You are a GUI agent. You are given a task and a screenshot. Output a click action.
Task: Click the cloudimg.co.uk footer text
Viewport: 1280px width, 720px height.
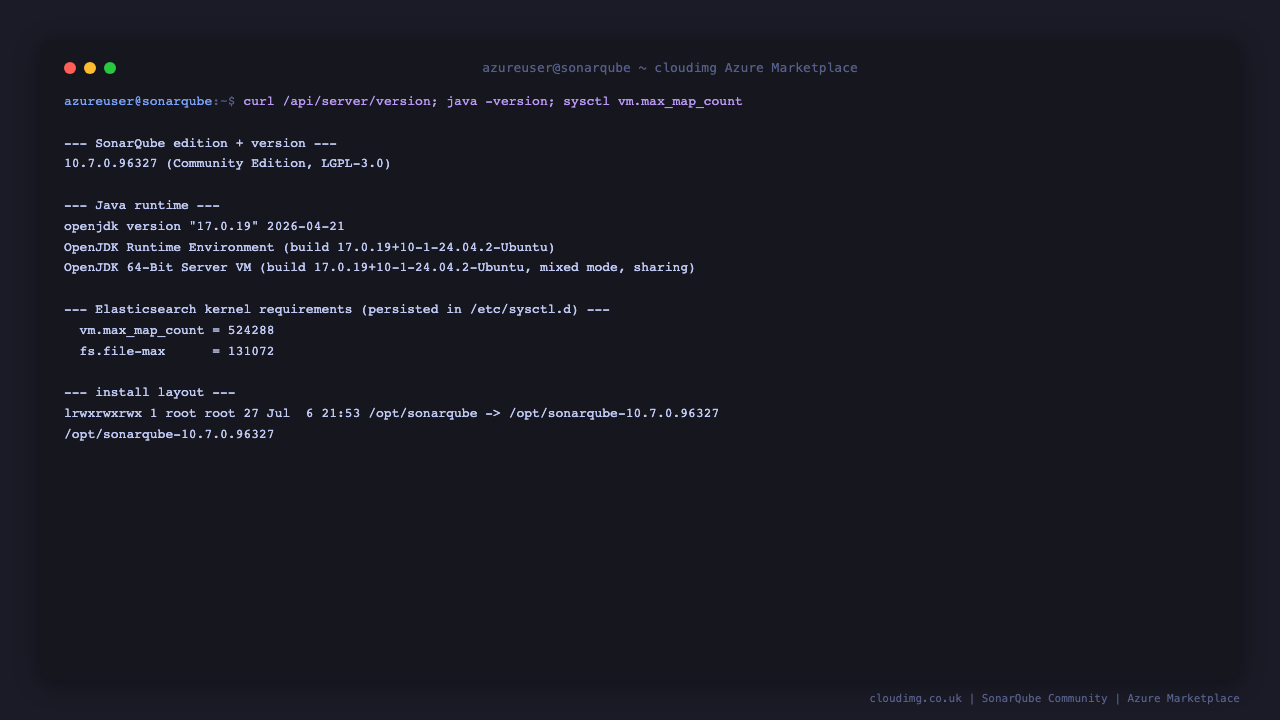coord(915,698)
